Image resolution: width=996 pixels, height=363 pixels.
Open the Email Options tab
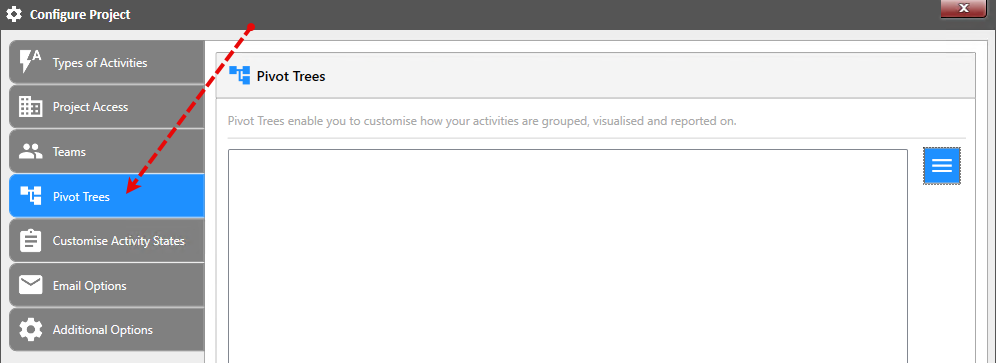106,285
